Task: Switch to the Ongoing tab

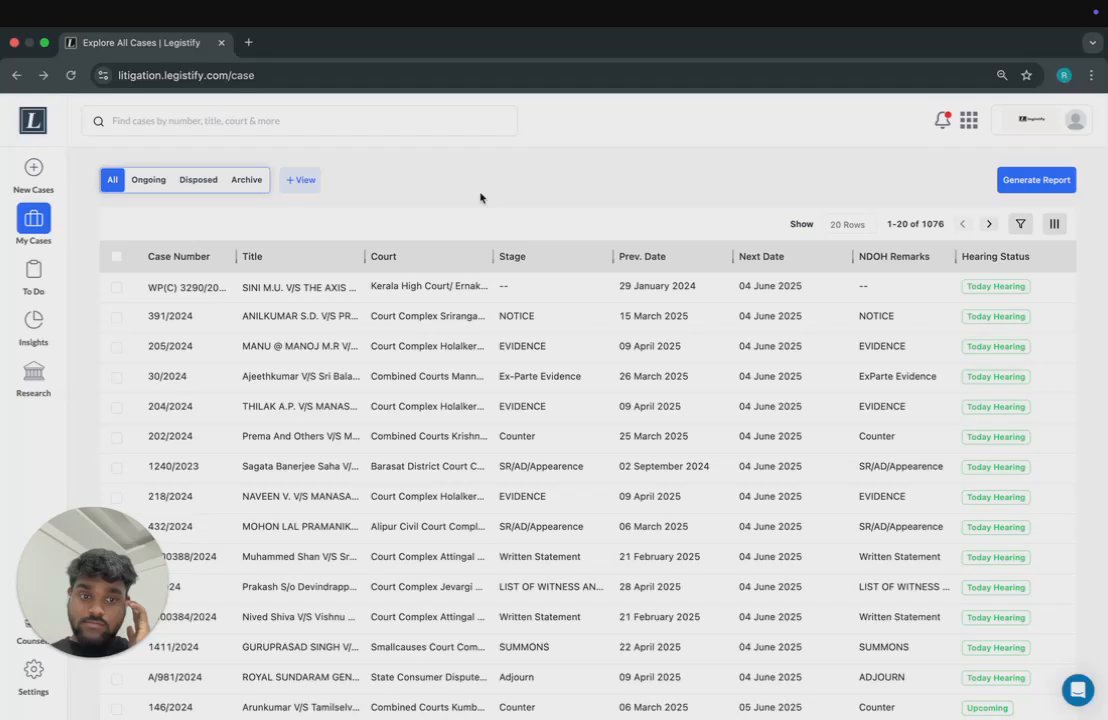Action: click(148, 180)
